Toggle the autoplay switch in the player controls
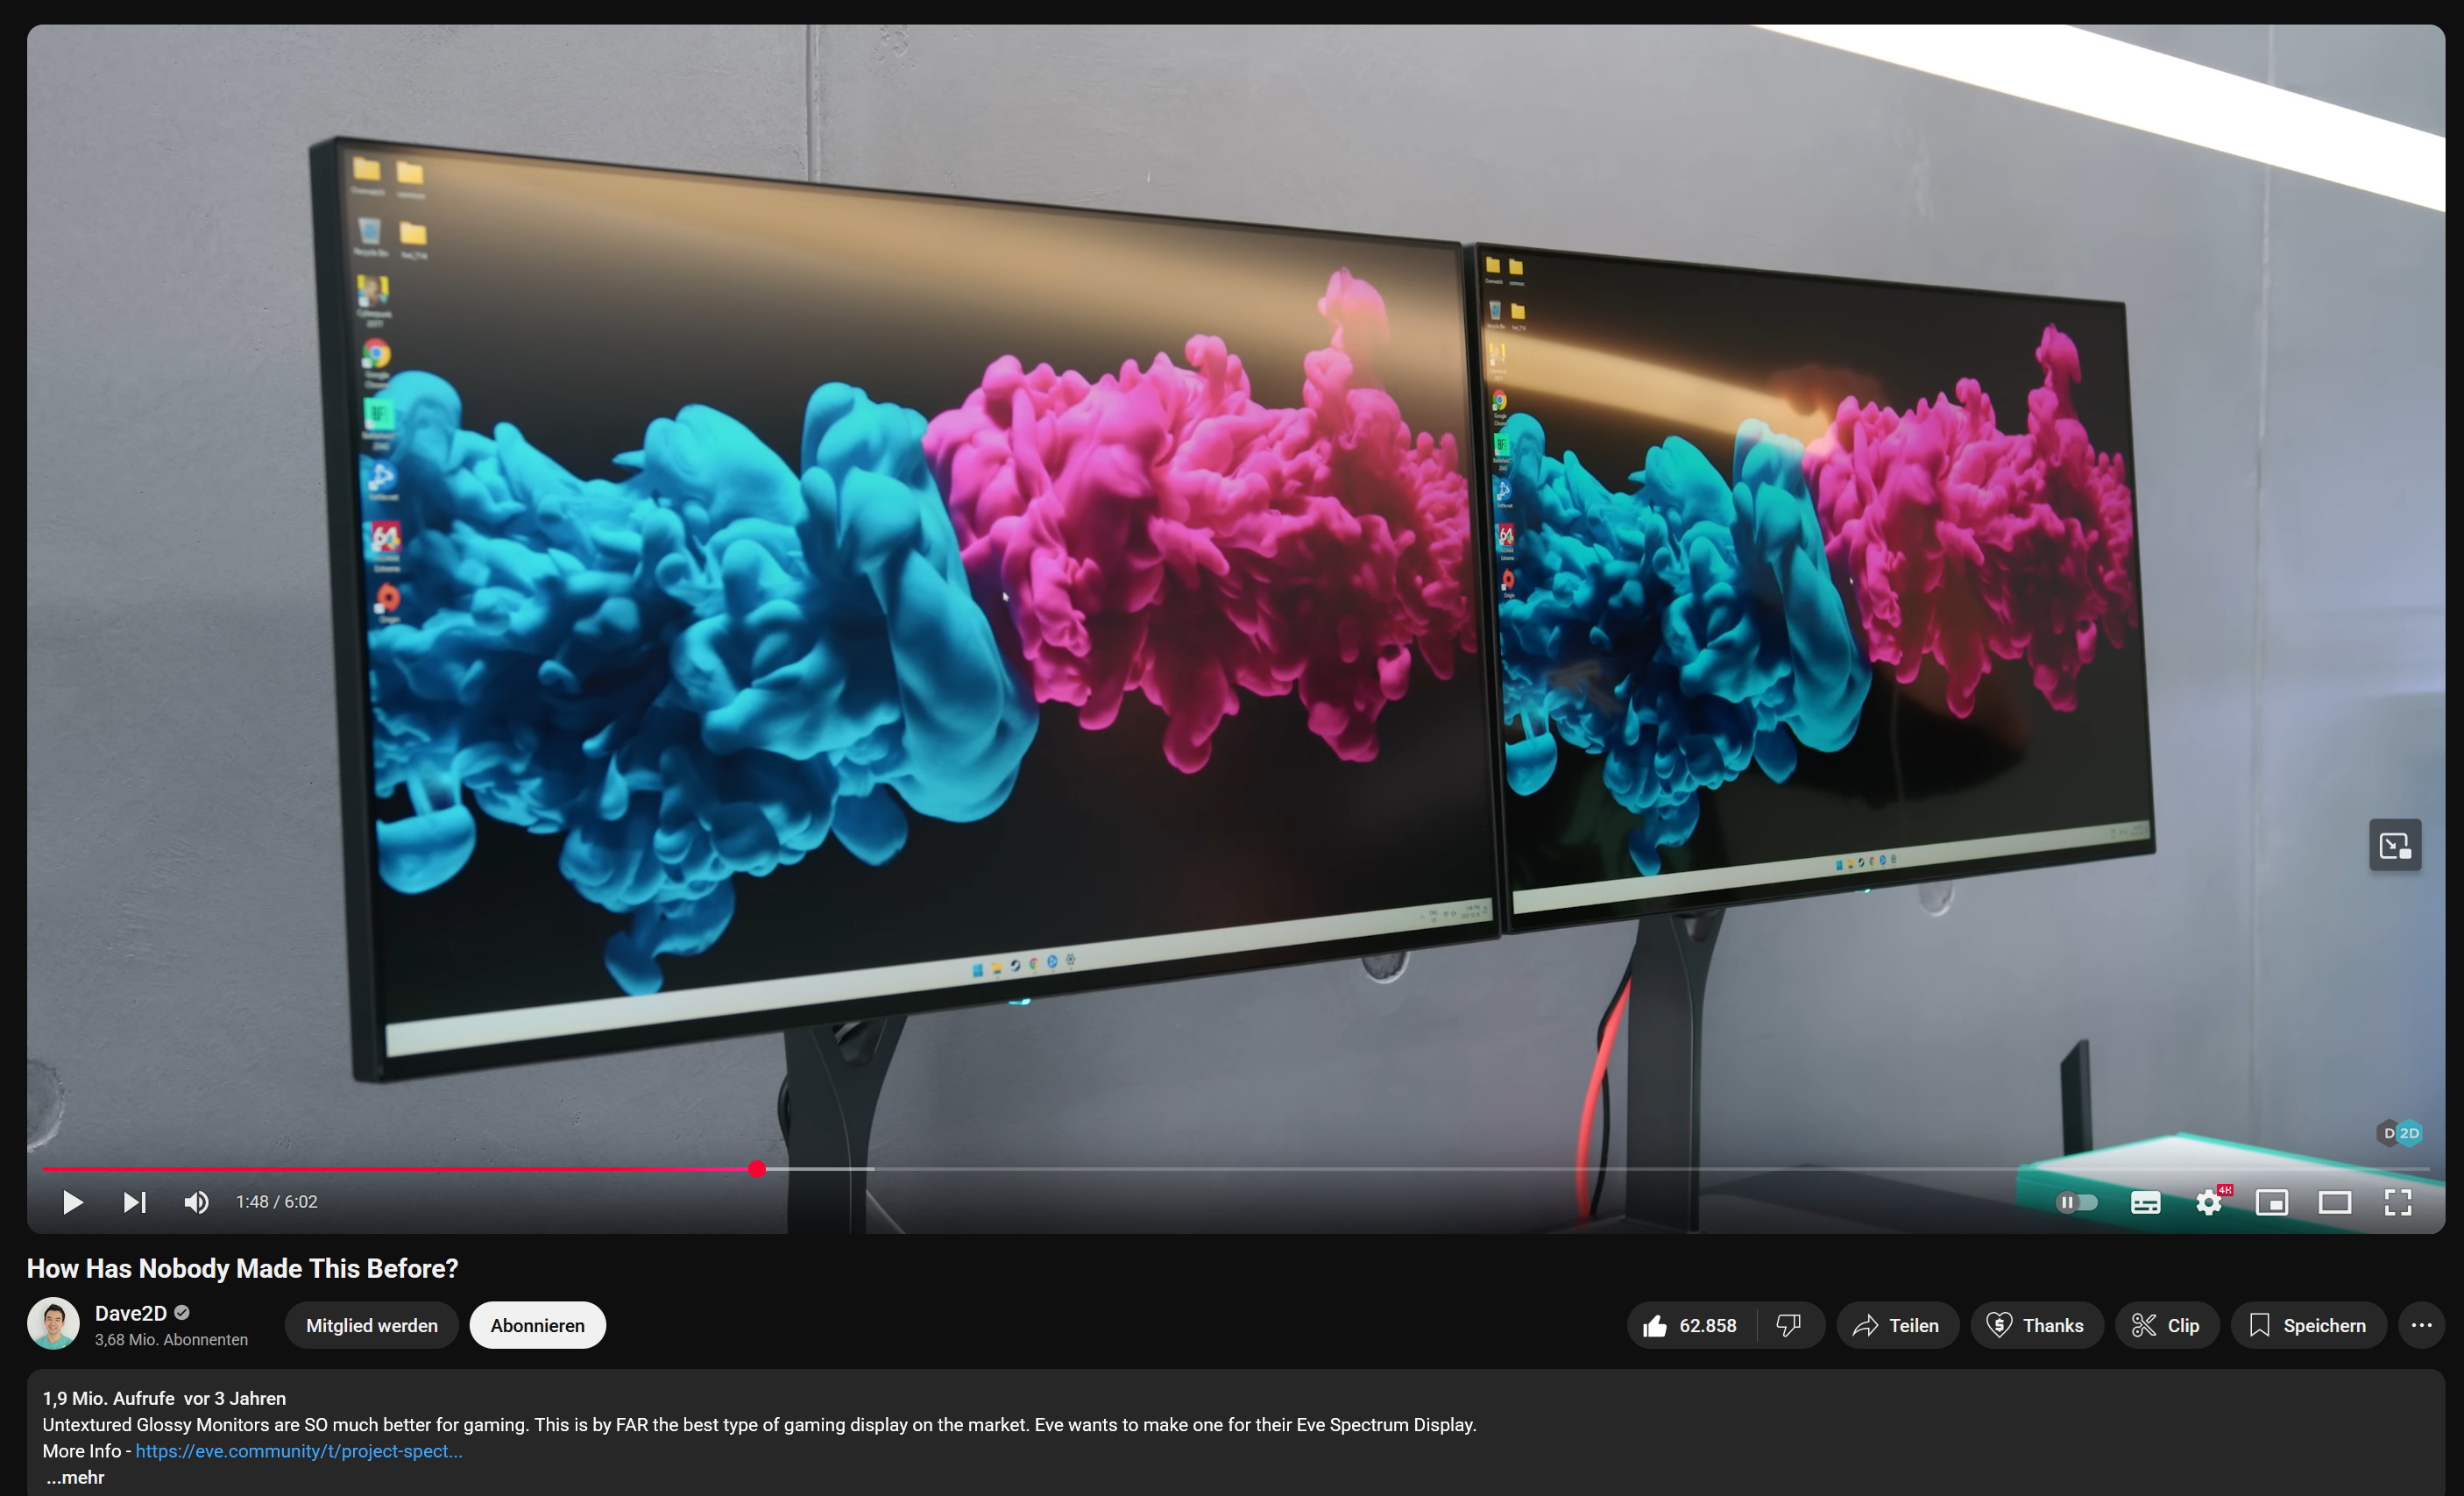The width and height of the screenshot is (2464, 1496). 2076,1202
